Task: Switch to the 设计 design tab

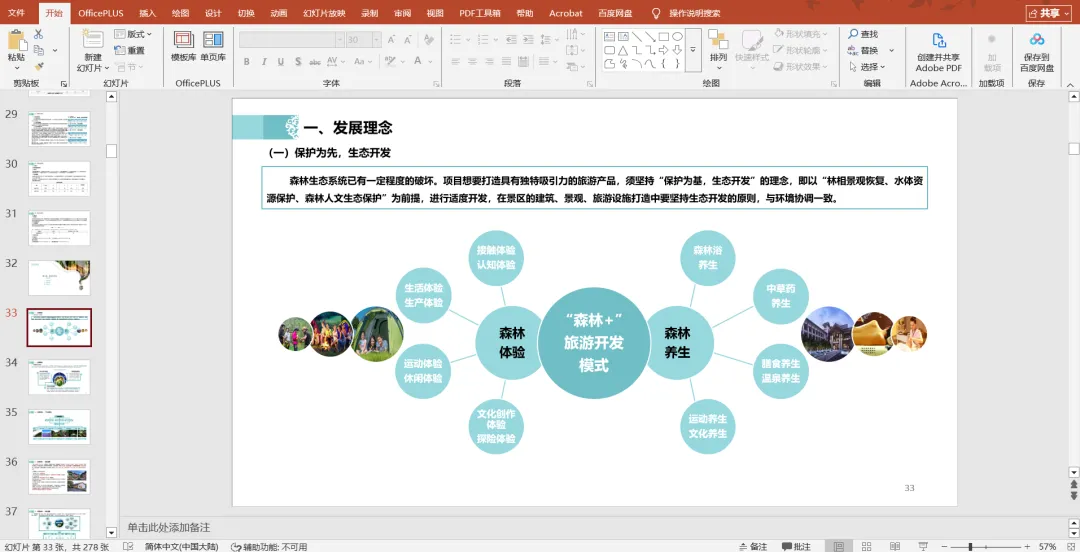Action: [214, 13]
